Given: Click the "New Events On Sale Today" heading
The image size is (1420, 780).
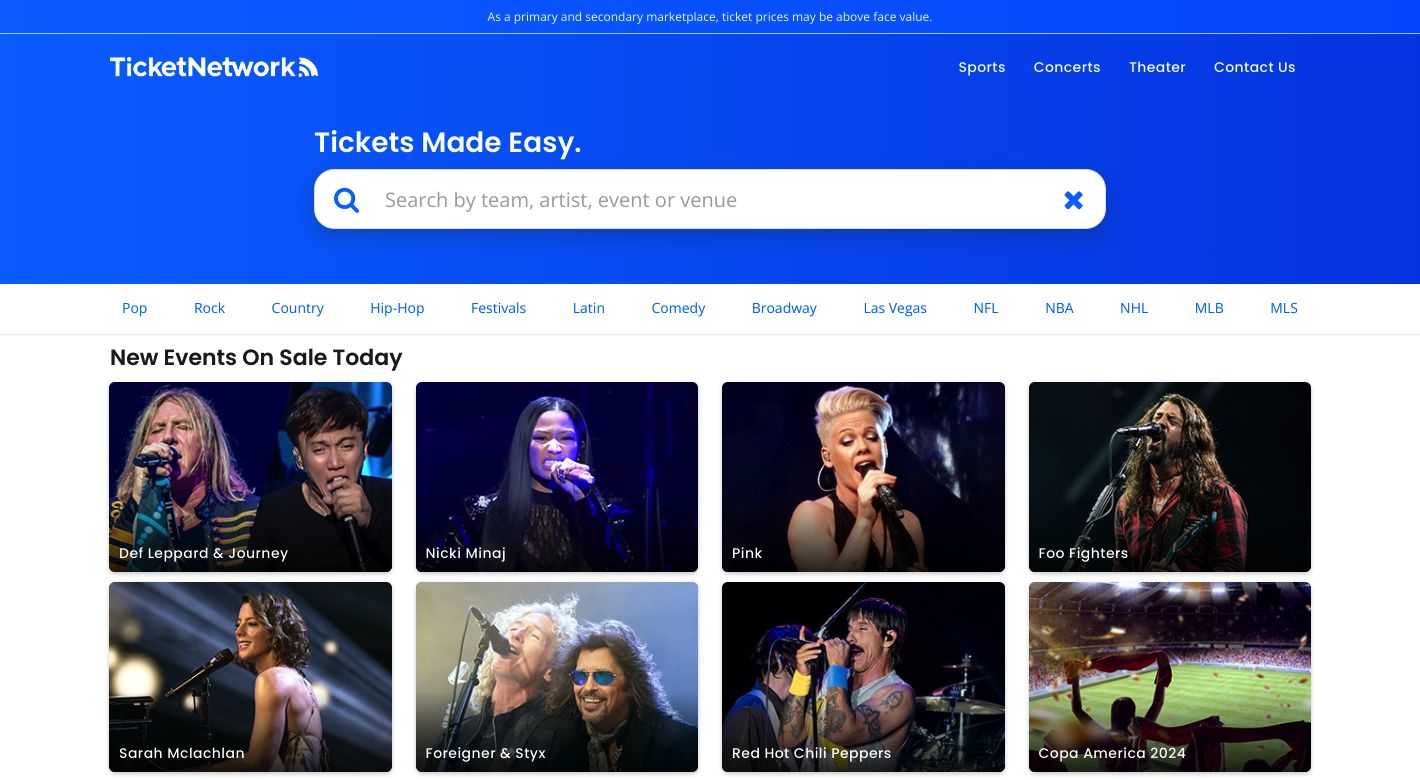Looking at the screenshot, I should [x=256, y=358].
